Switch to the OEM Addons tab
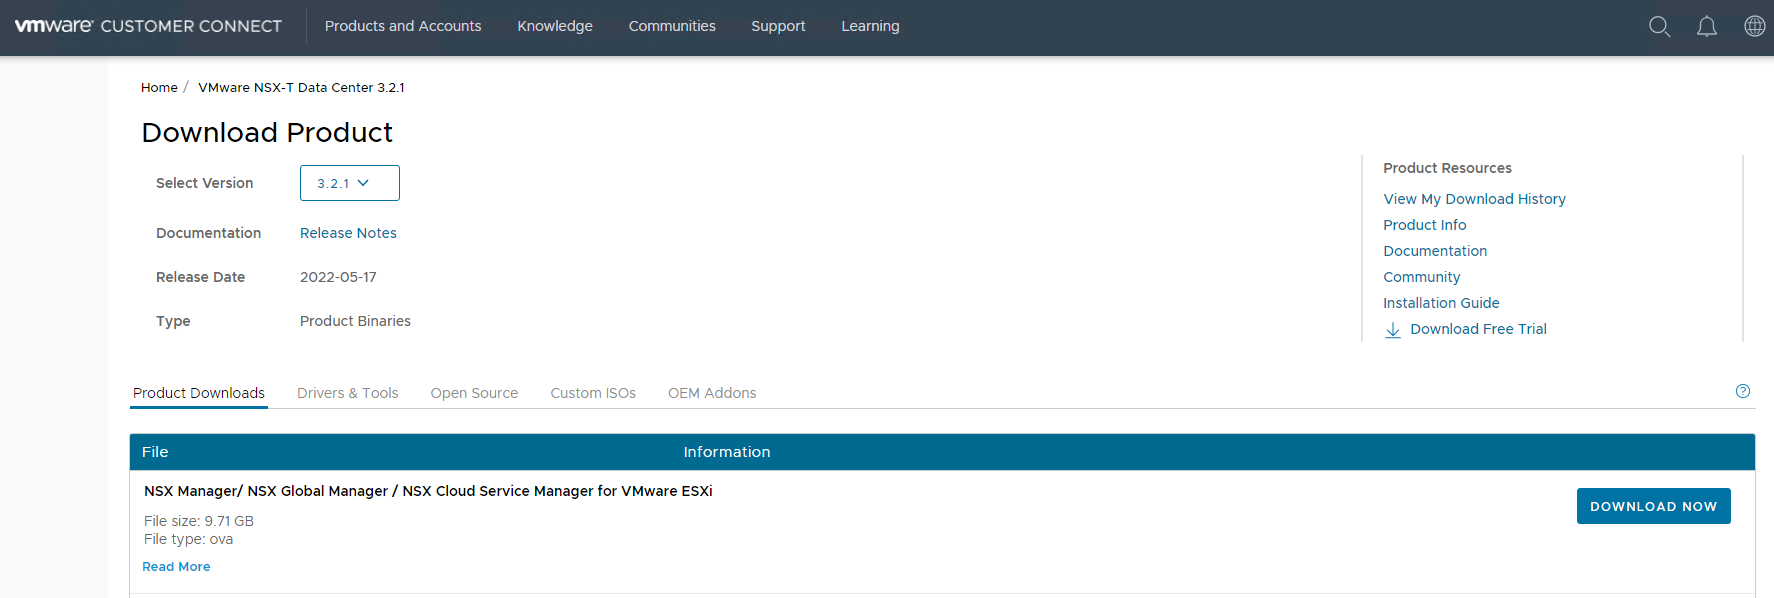Viewport: 1774px width, 598px height. tap(712, 393)
